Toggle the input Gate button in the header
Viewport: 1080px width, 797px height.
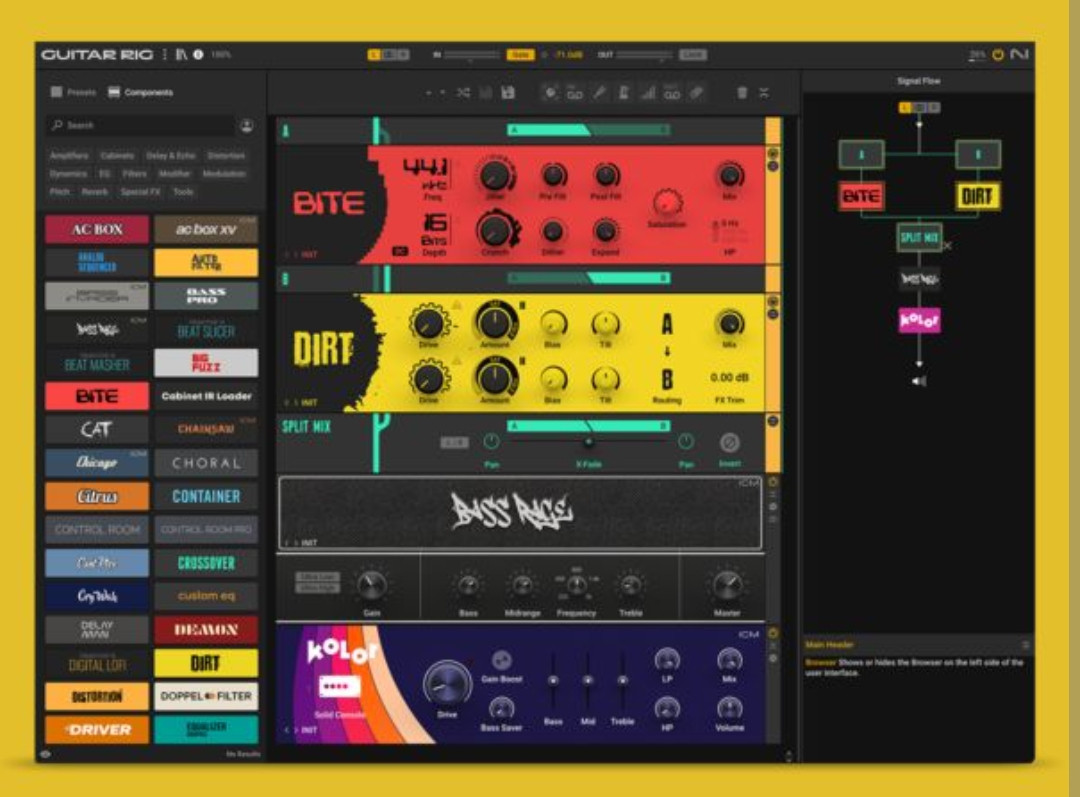[520, 55]
